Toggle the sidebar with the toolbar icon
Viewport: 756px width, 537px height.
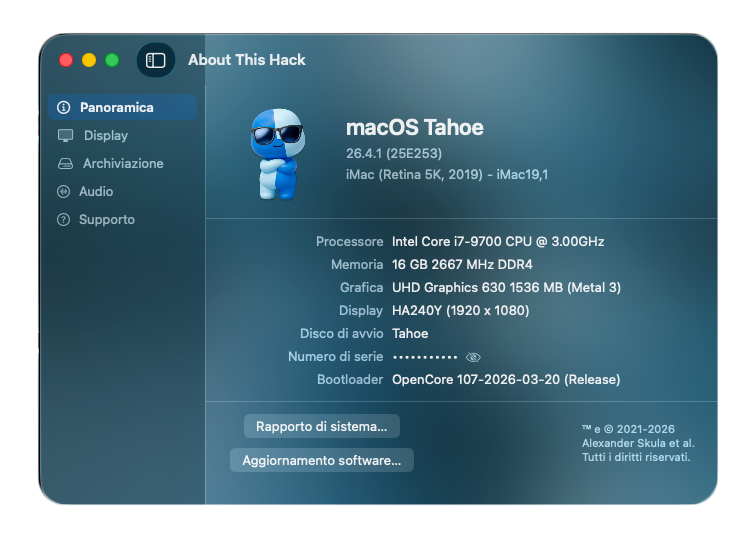[x=156, y=60]
